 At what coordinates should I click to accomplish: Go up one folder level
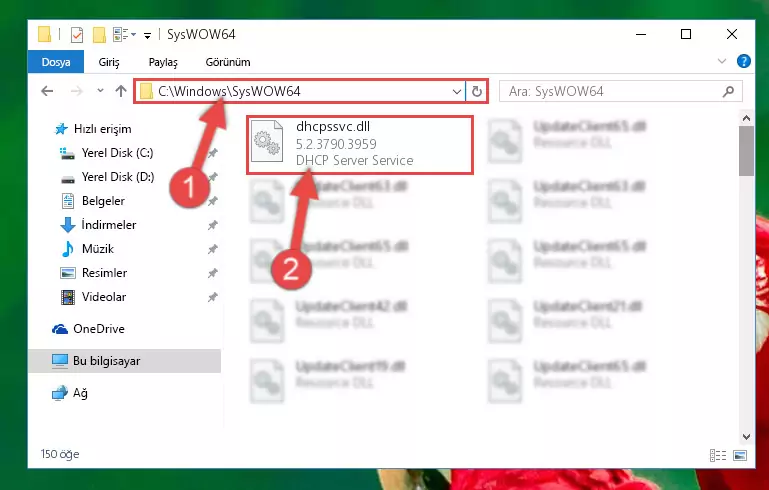coord(121,91)
